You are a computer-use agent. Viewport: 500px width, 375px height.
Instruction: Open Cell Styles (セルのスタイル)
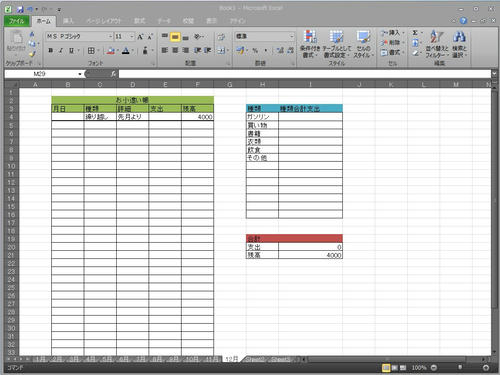click(x=363, y=44)
